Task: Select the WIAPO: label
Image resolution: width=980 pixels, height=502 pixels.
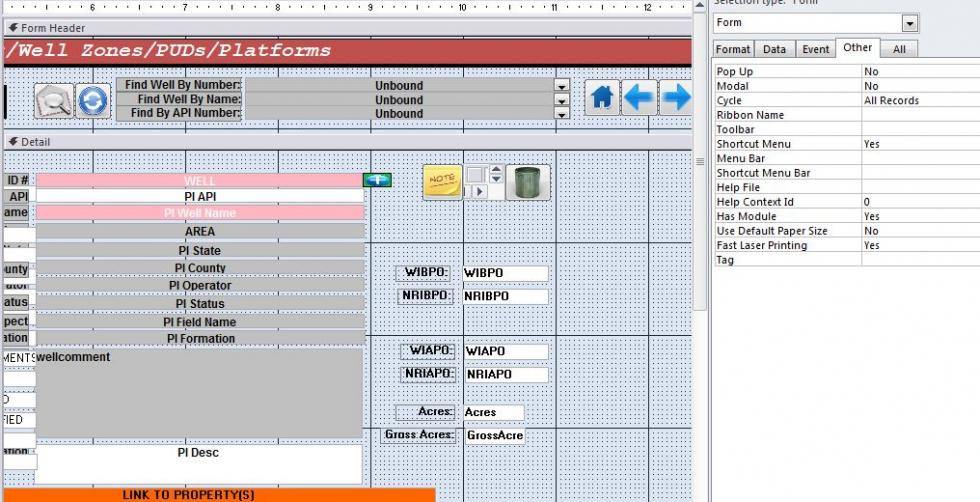Action: point(428,351)
